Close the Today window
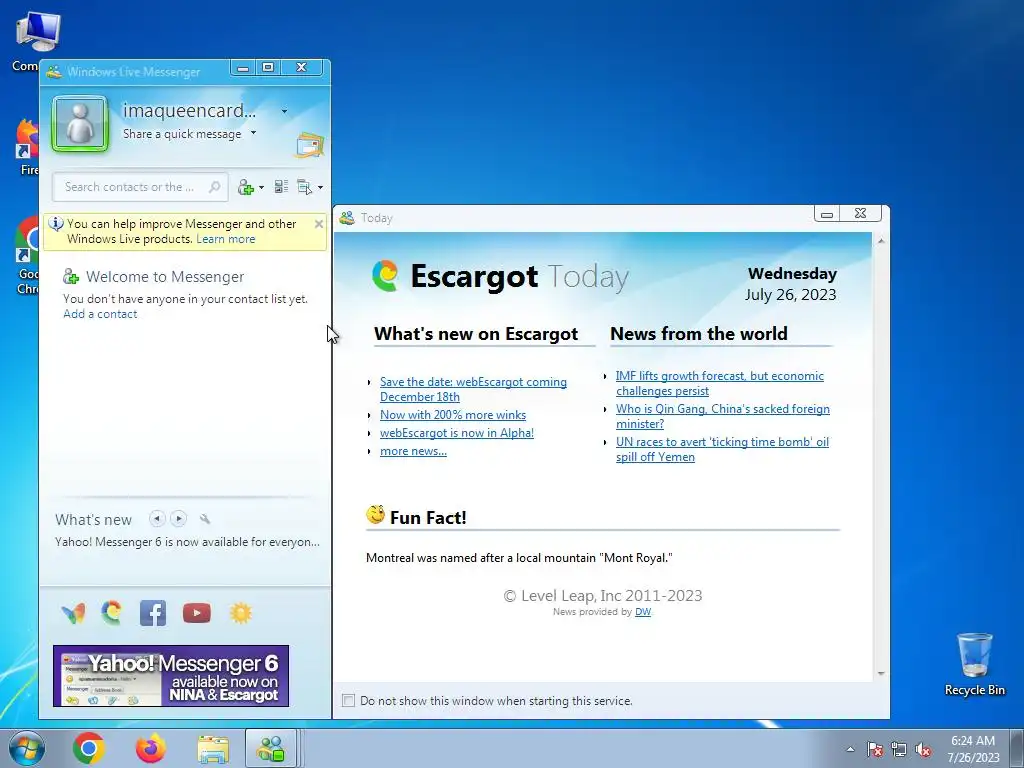 pyautogui.click(x=861, y=214)
